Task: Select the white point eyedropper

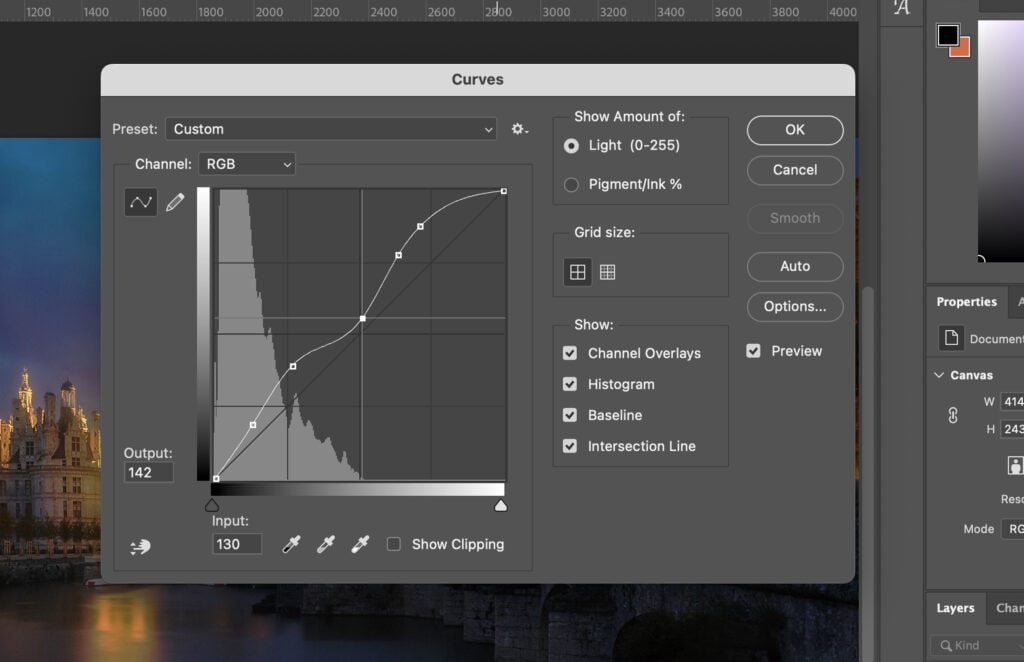Action: 361,544
